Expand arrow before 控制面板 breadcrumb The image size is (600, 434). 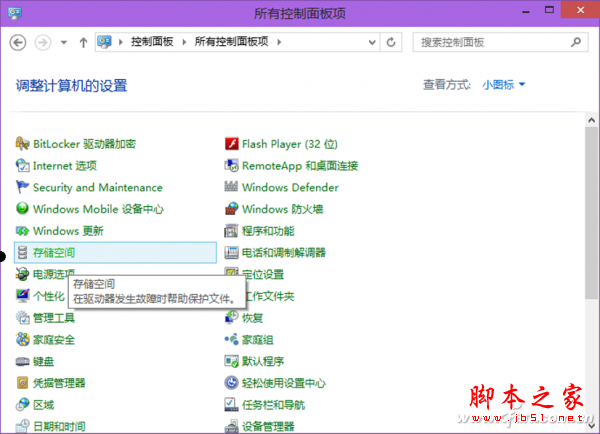point(121,42)
